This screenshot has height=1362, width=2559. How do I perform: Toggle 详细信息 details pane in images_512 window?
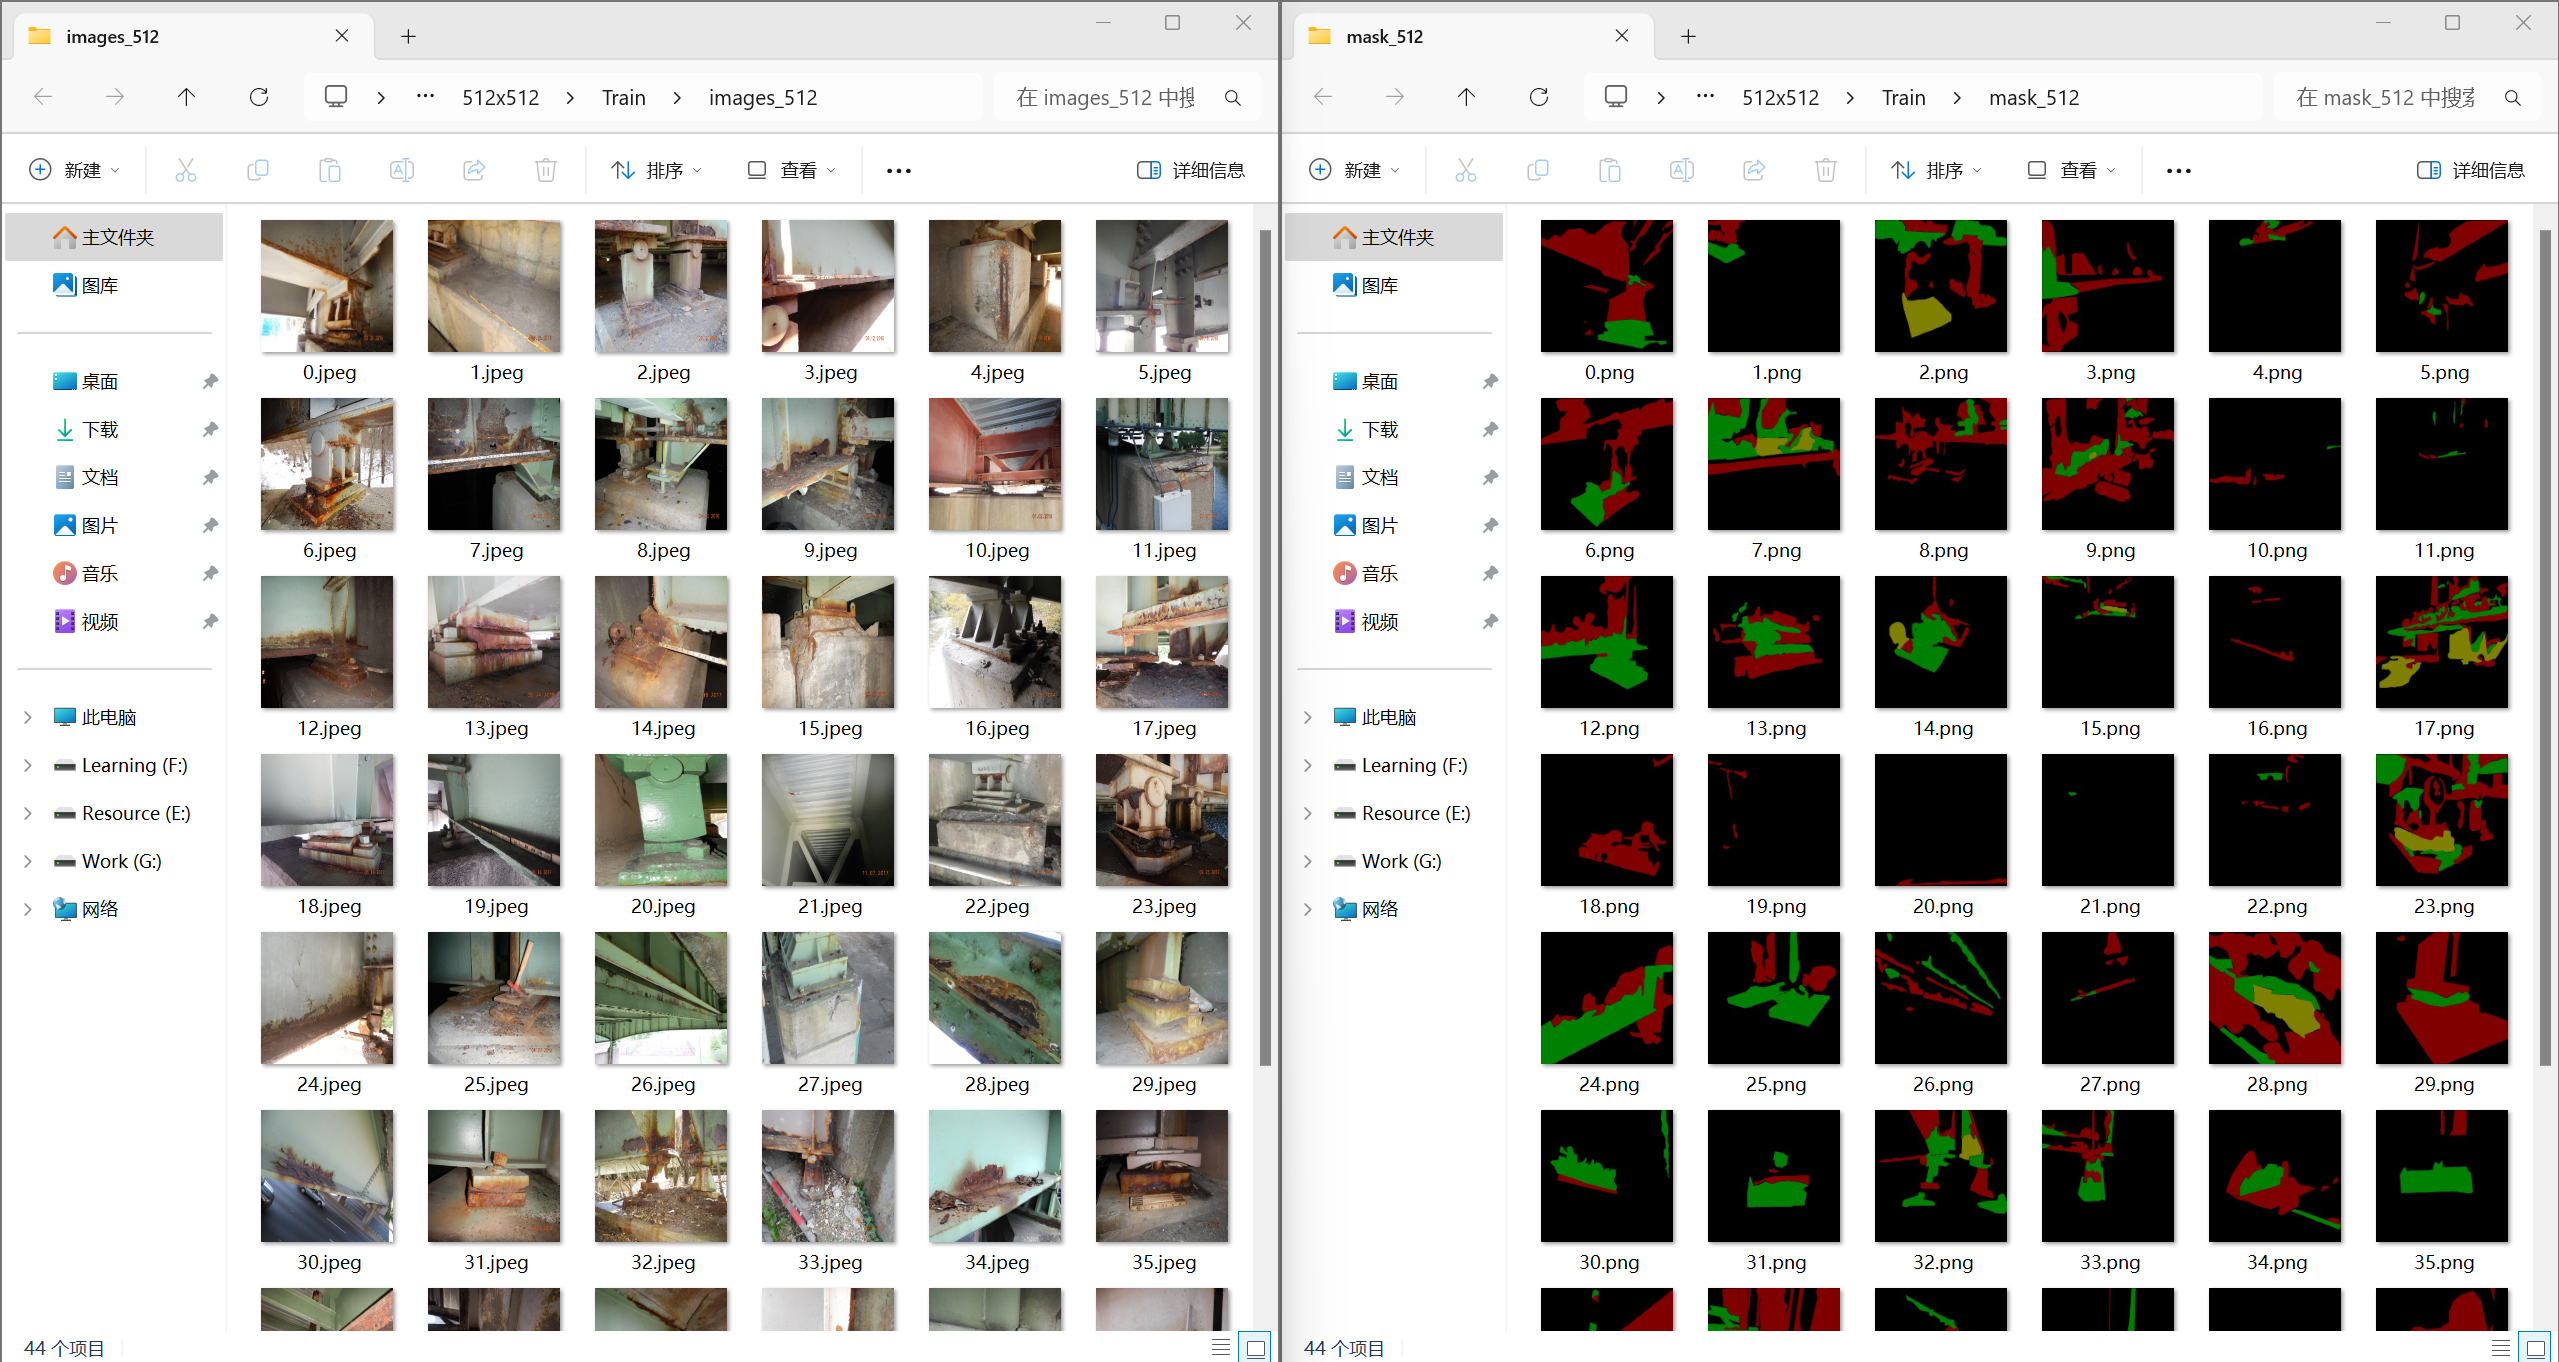pos(1191,170)
